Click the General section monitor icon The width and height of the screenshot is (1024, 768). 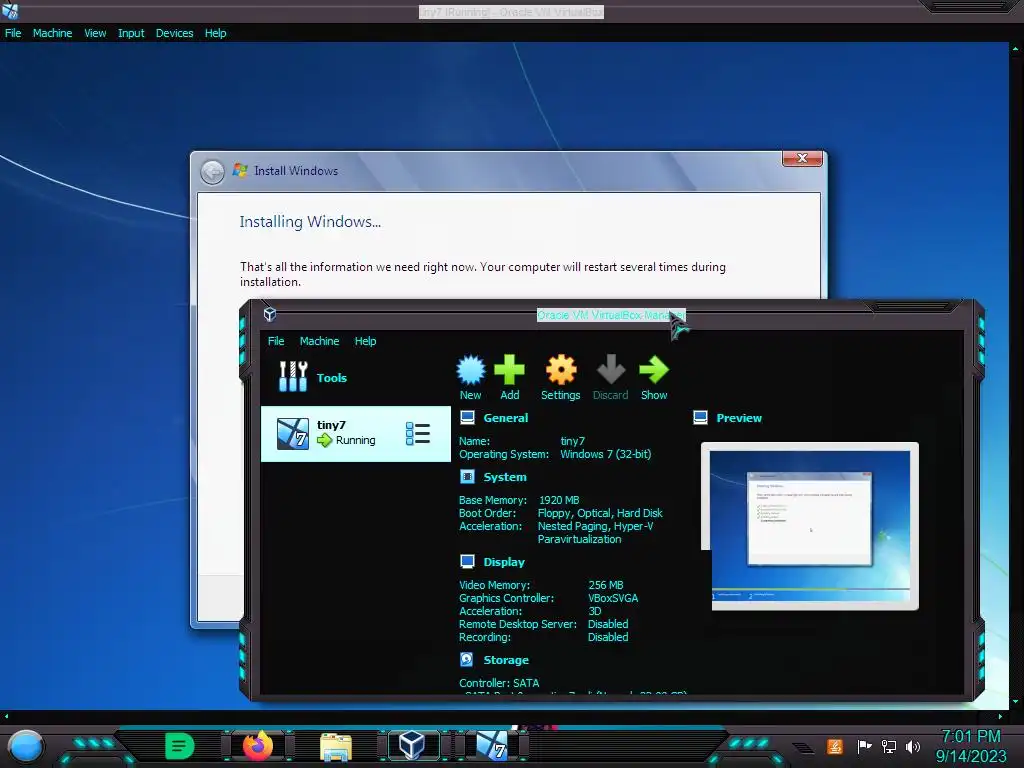coord(468,418)
